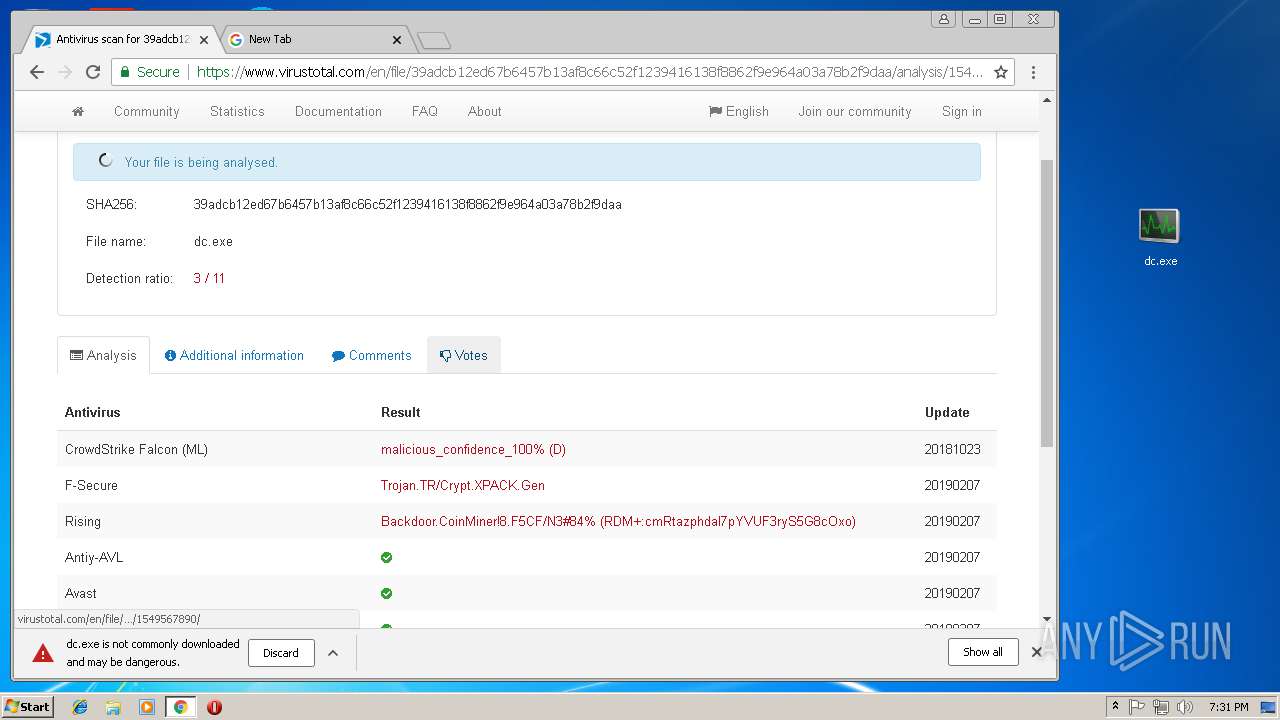Click the Antiy-AVL green check mark
Screen dimensions: 1280x720
coord(387,557)
